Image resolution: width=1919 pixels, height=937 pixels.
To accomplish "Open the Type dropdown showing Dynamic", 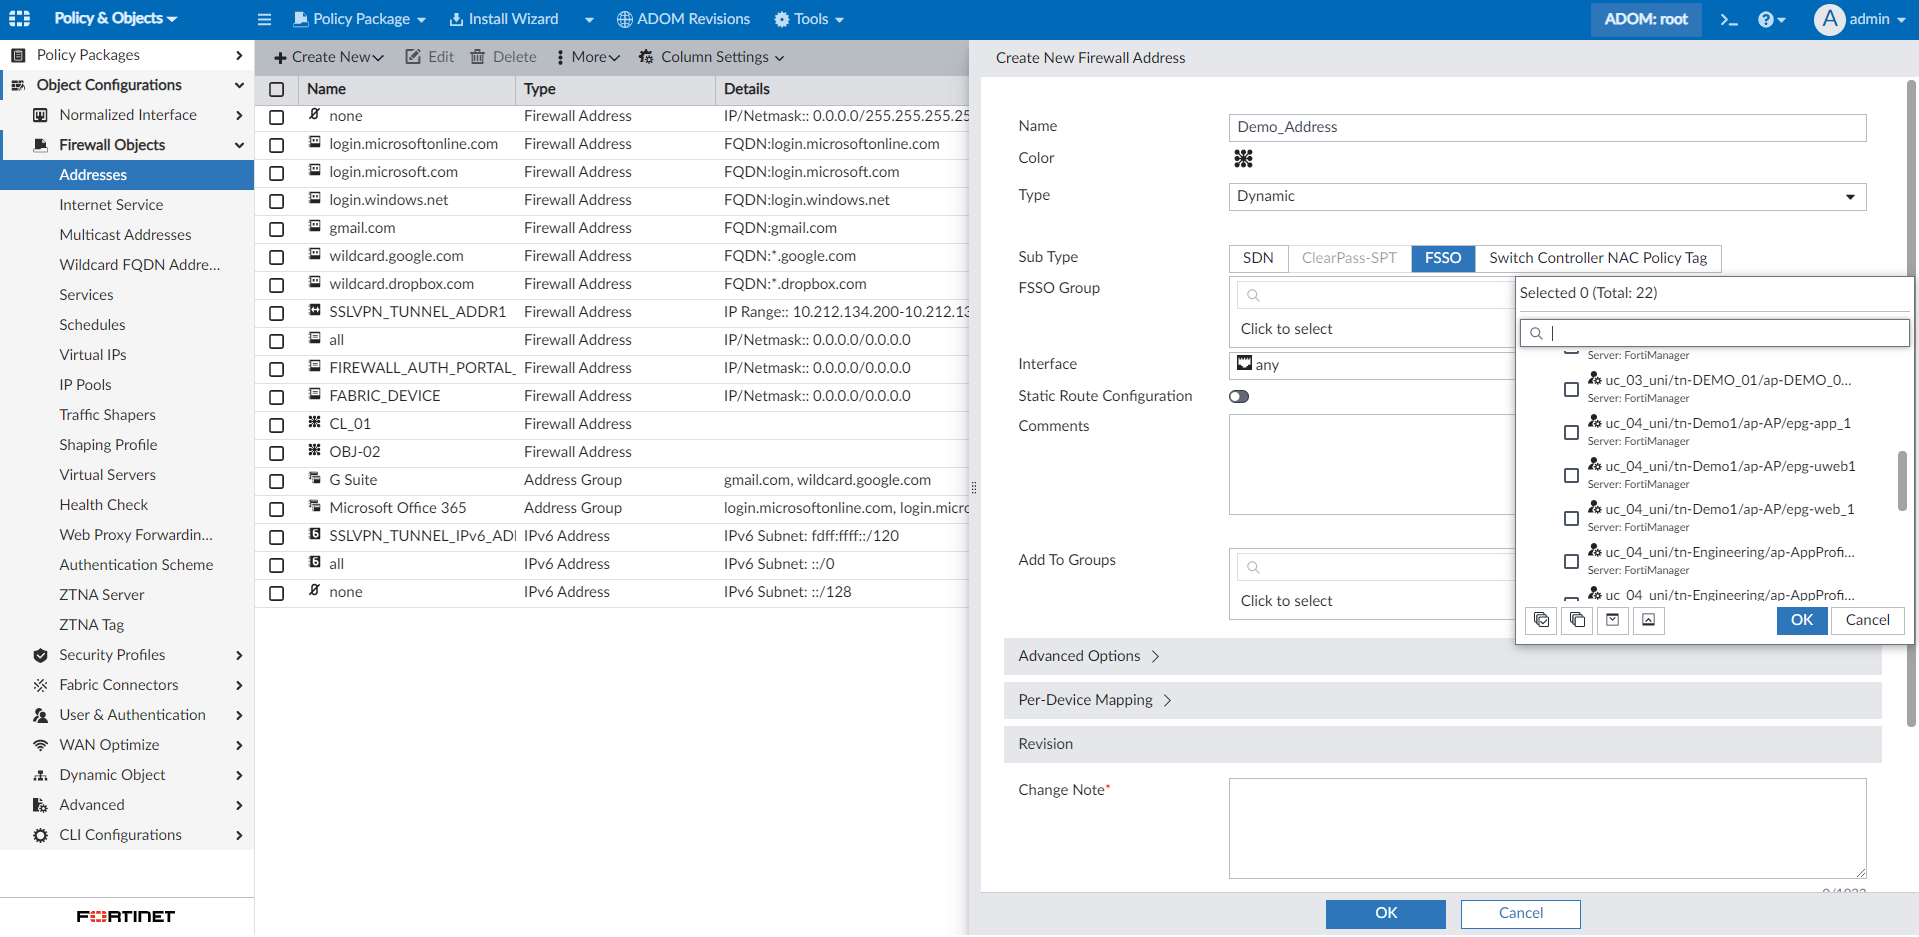I will click(x=1546, y=197).
